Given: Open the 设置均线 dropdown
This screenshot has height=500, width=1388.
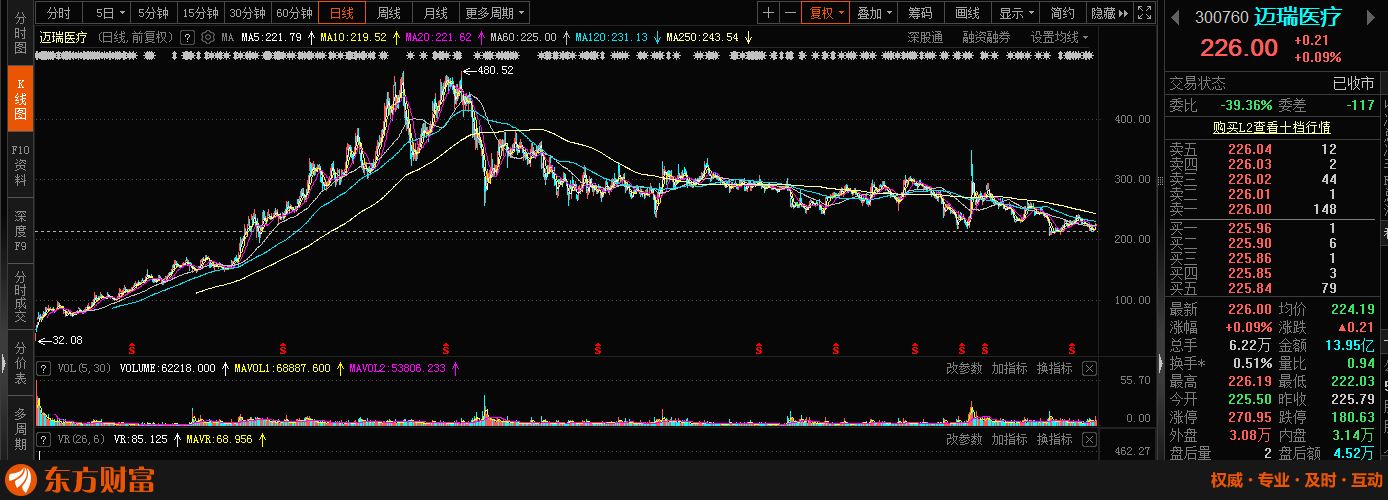Looking at the screenshot, I should tap(1060, 37).
